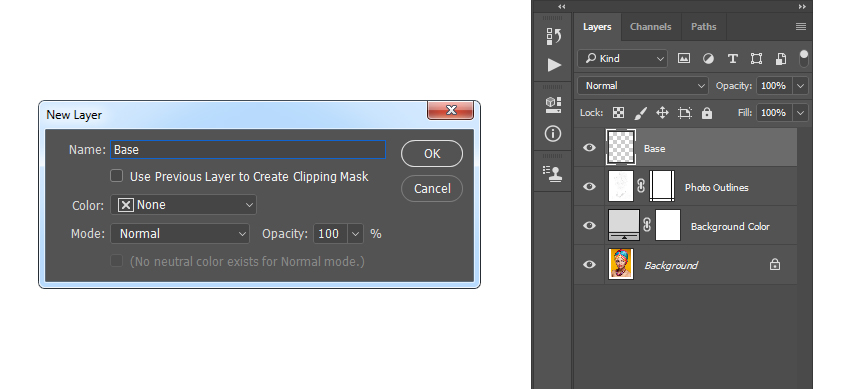Collapse the icon dock with double arrows
This screenshot has width=850, height=389.
coord(562,7)
